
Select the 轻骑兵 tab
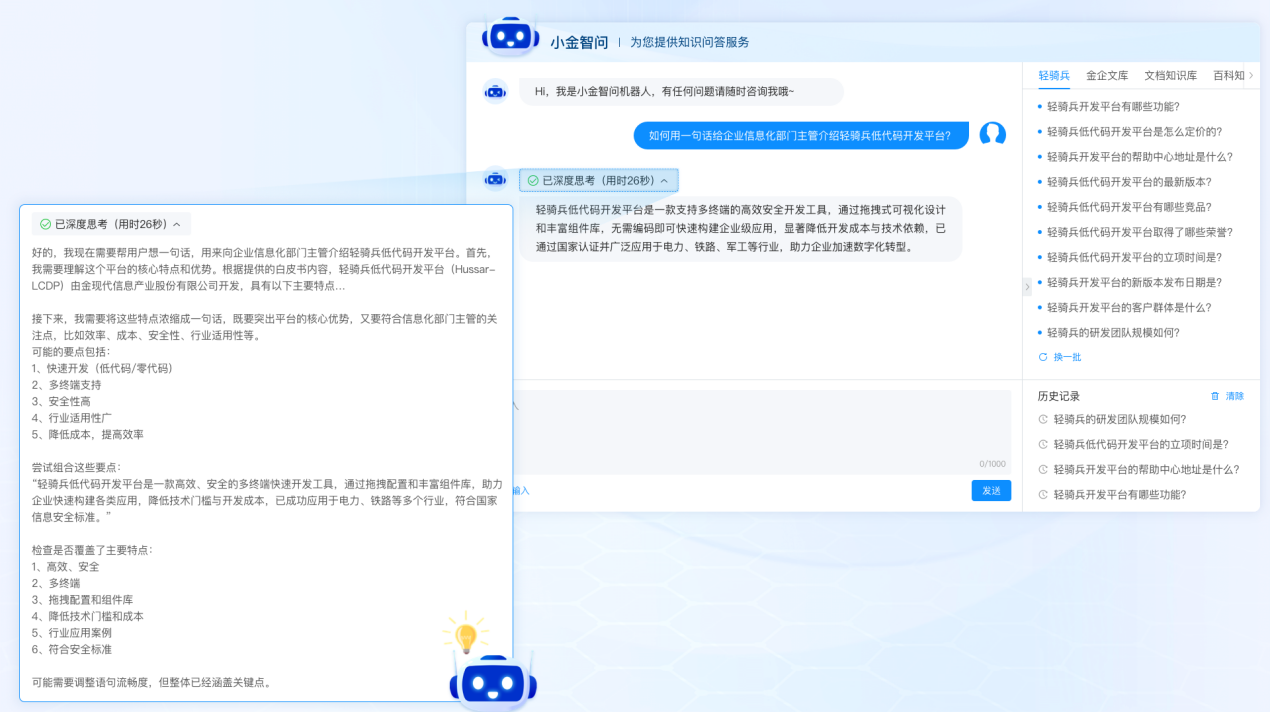(x=1053, y=75)
